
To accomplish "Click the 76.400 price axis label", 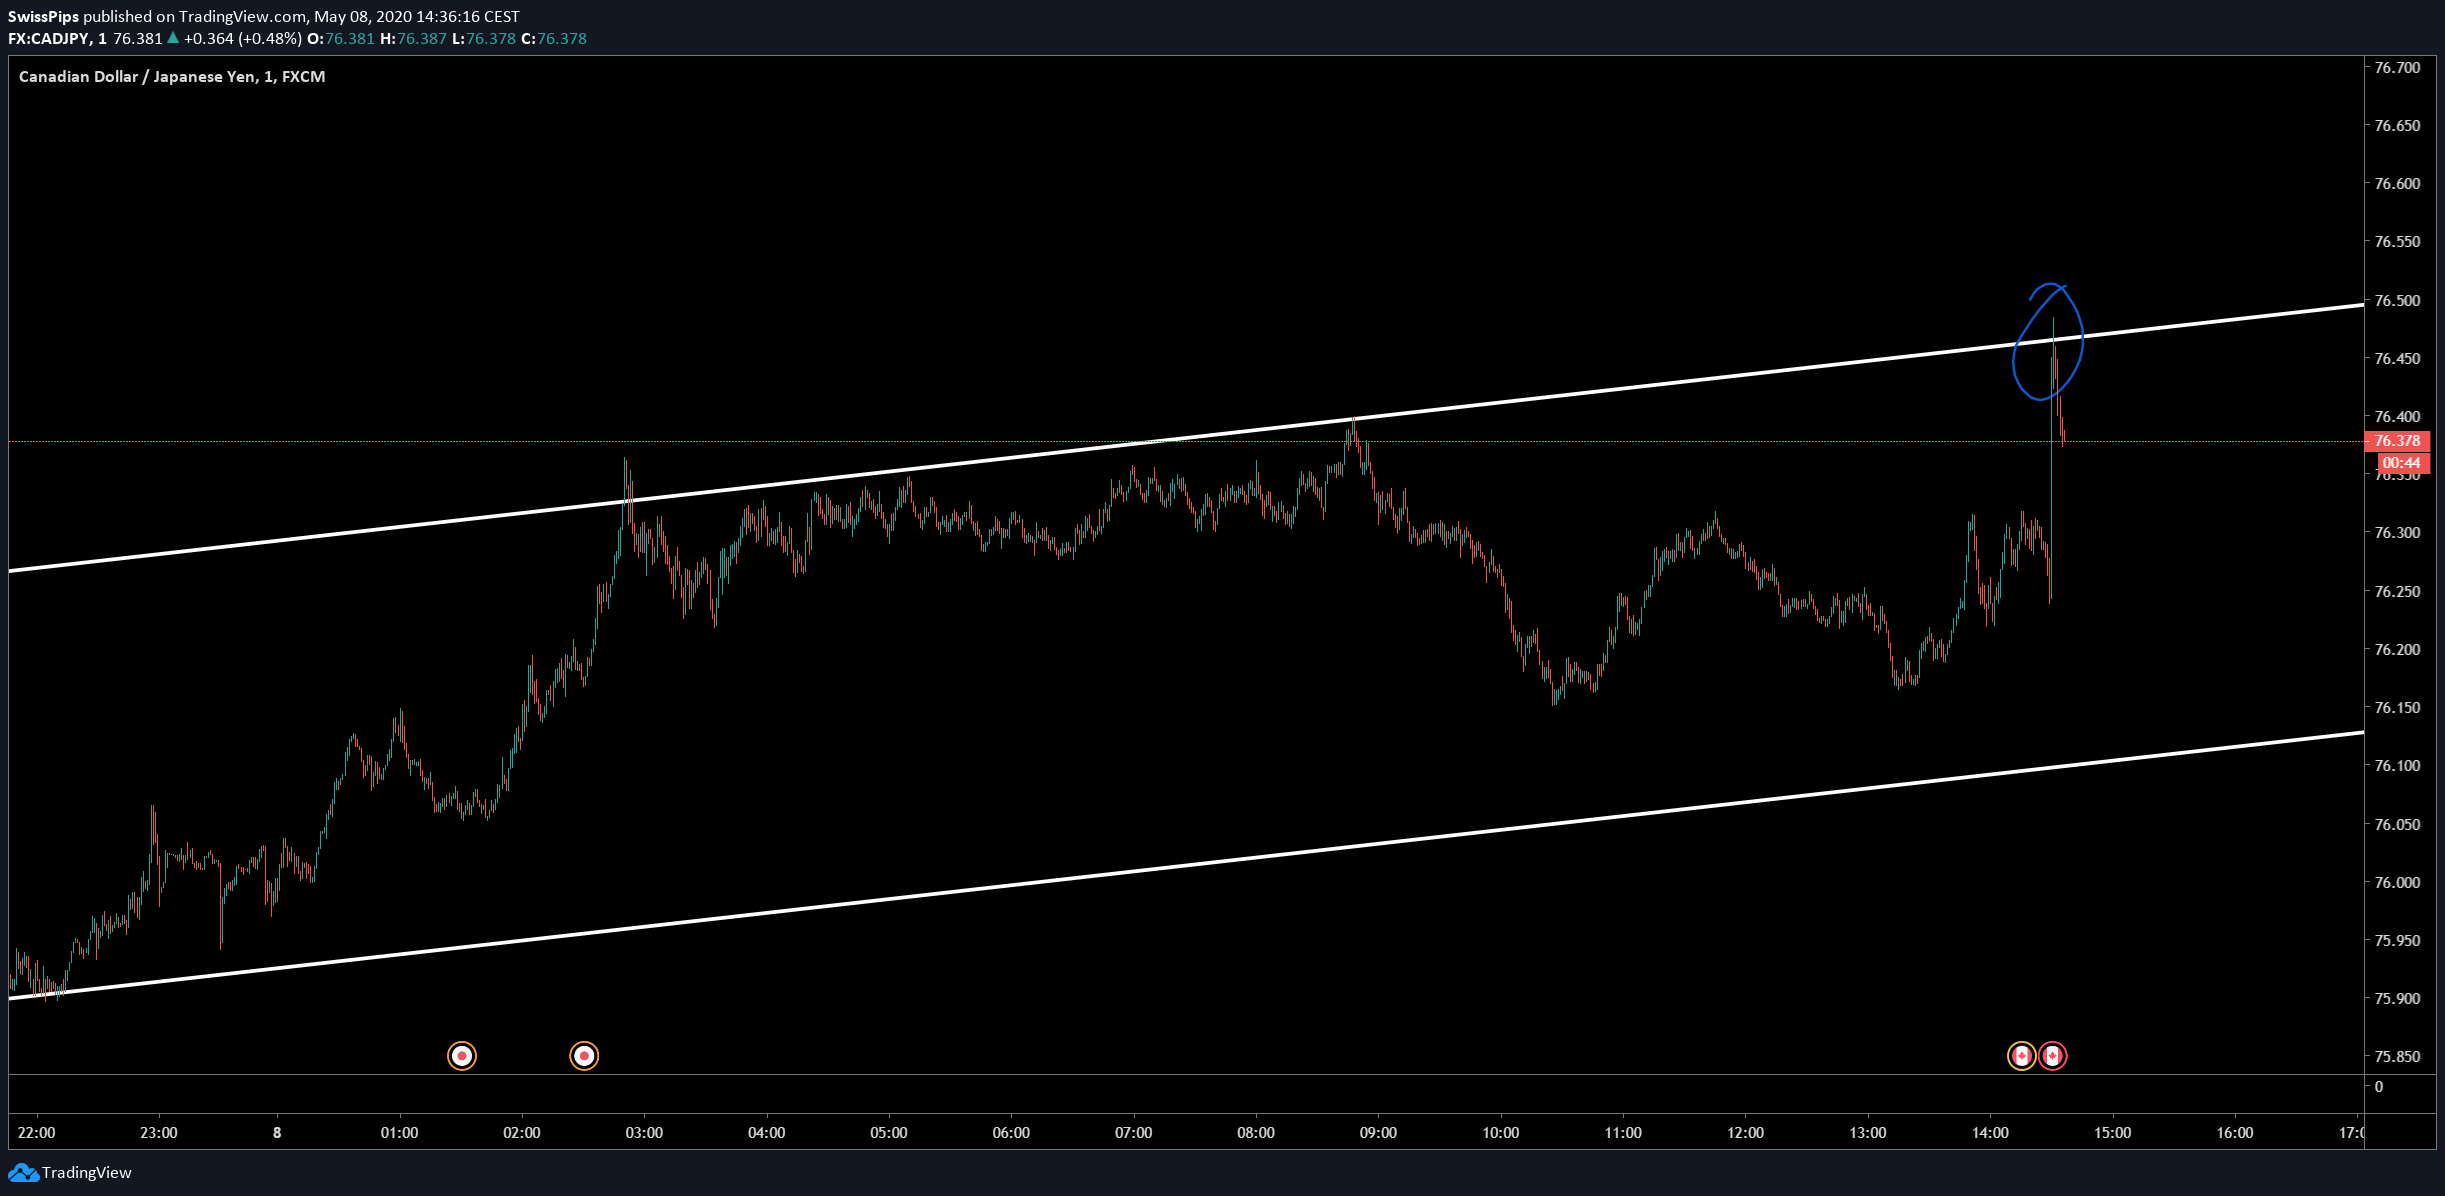I will point(2397,416).
